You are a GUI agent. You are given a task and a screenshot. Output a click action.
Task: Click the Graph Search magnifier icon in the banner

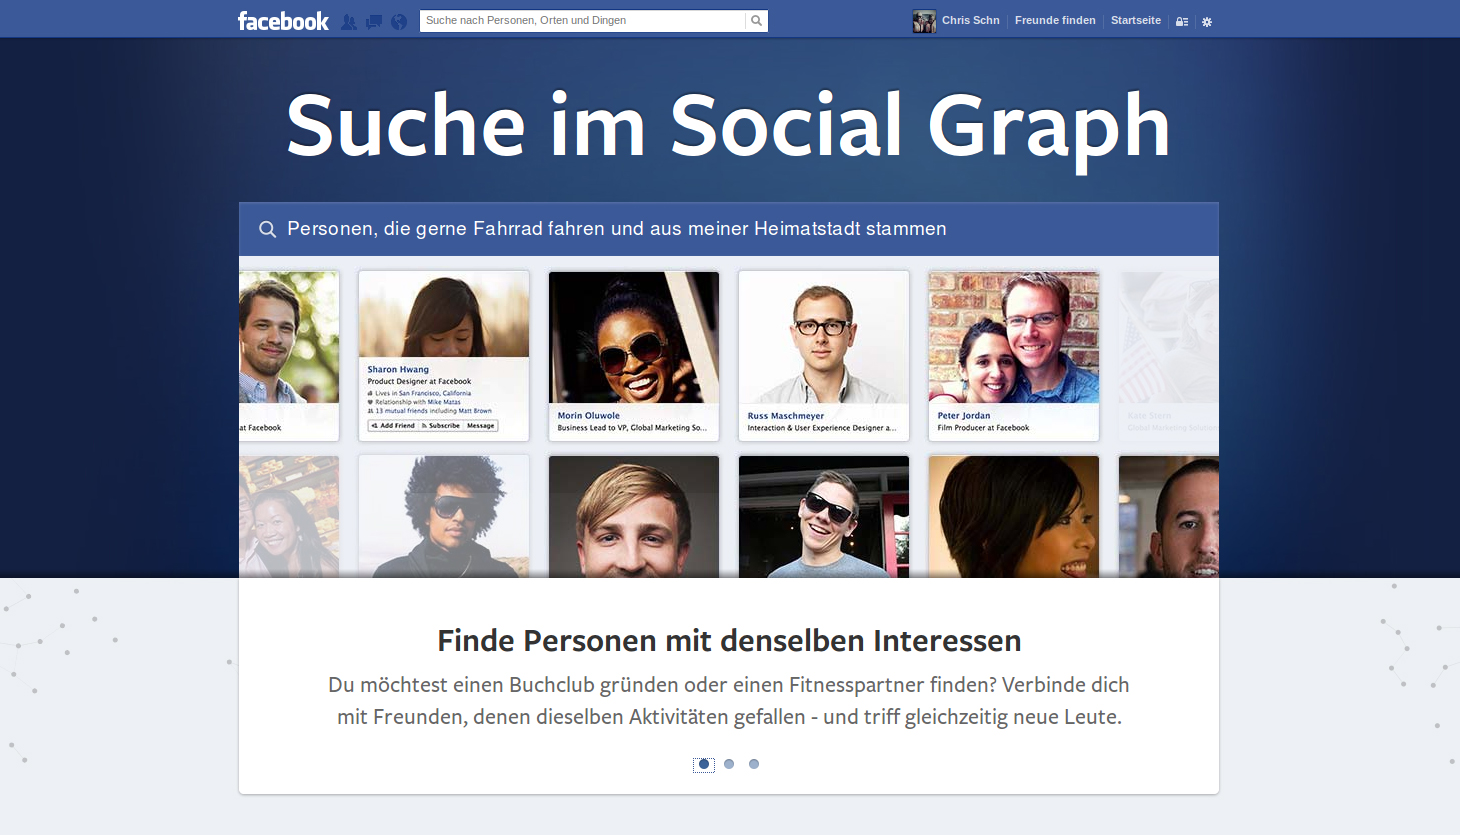click(267, 229)
